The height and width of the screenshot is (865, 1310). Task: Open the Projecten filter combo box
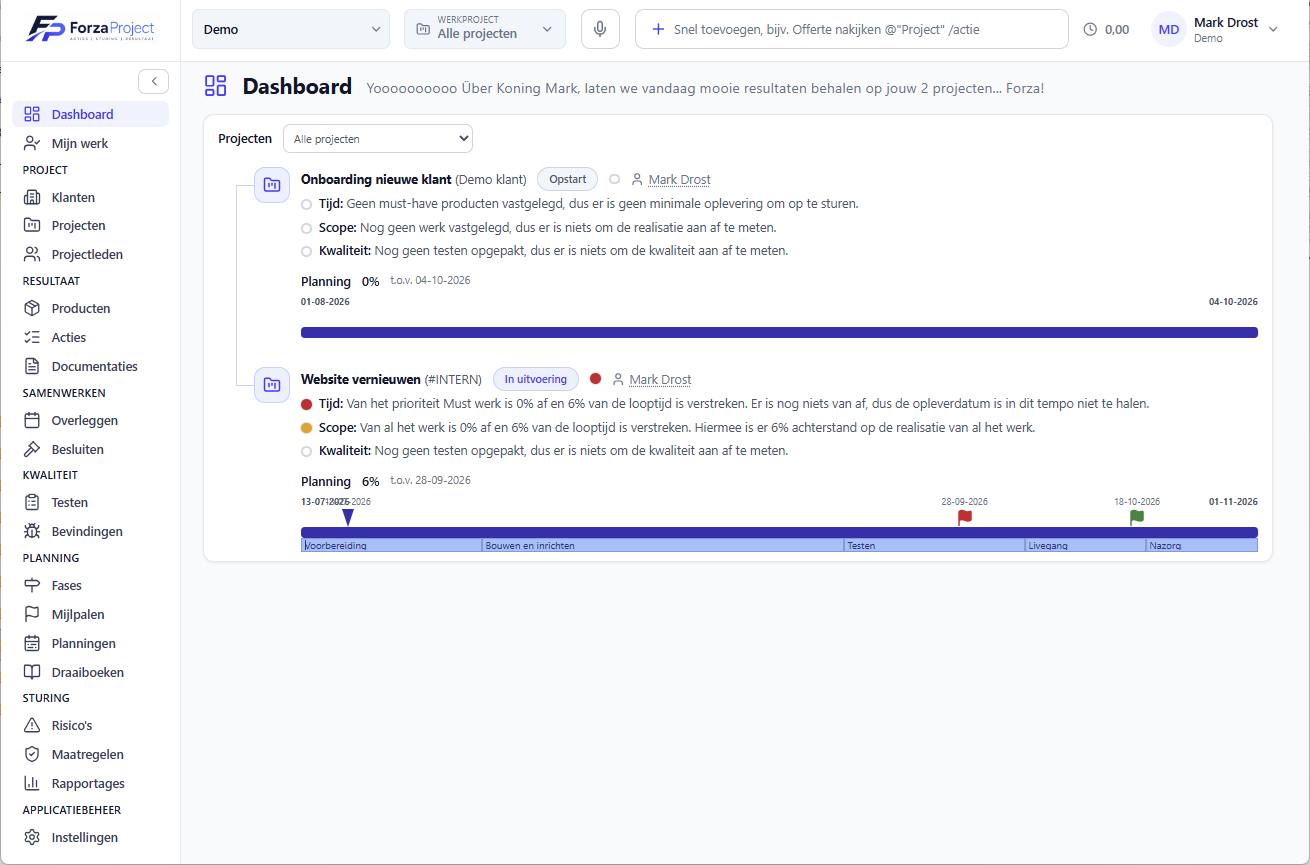coord(378,139)
